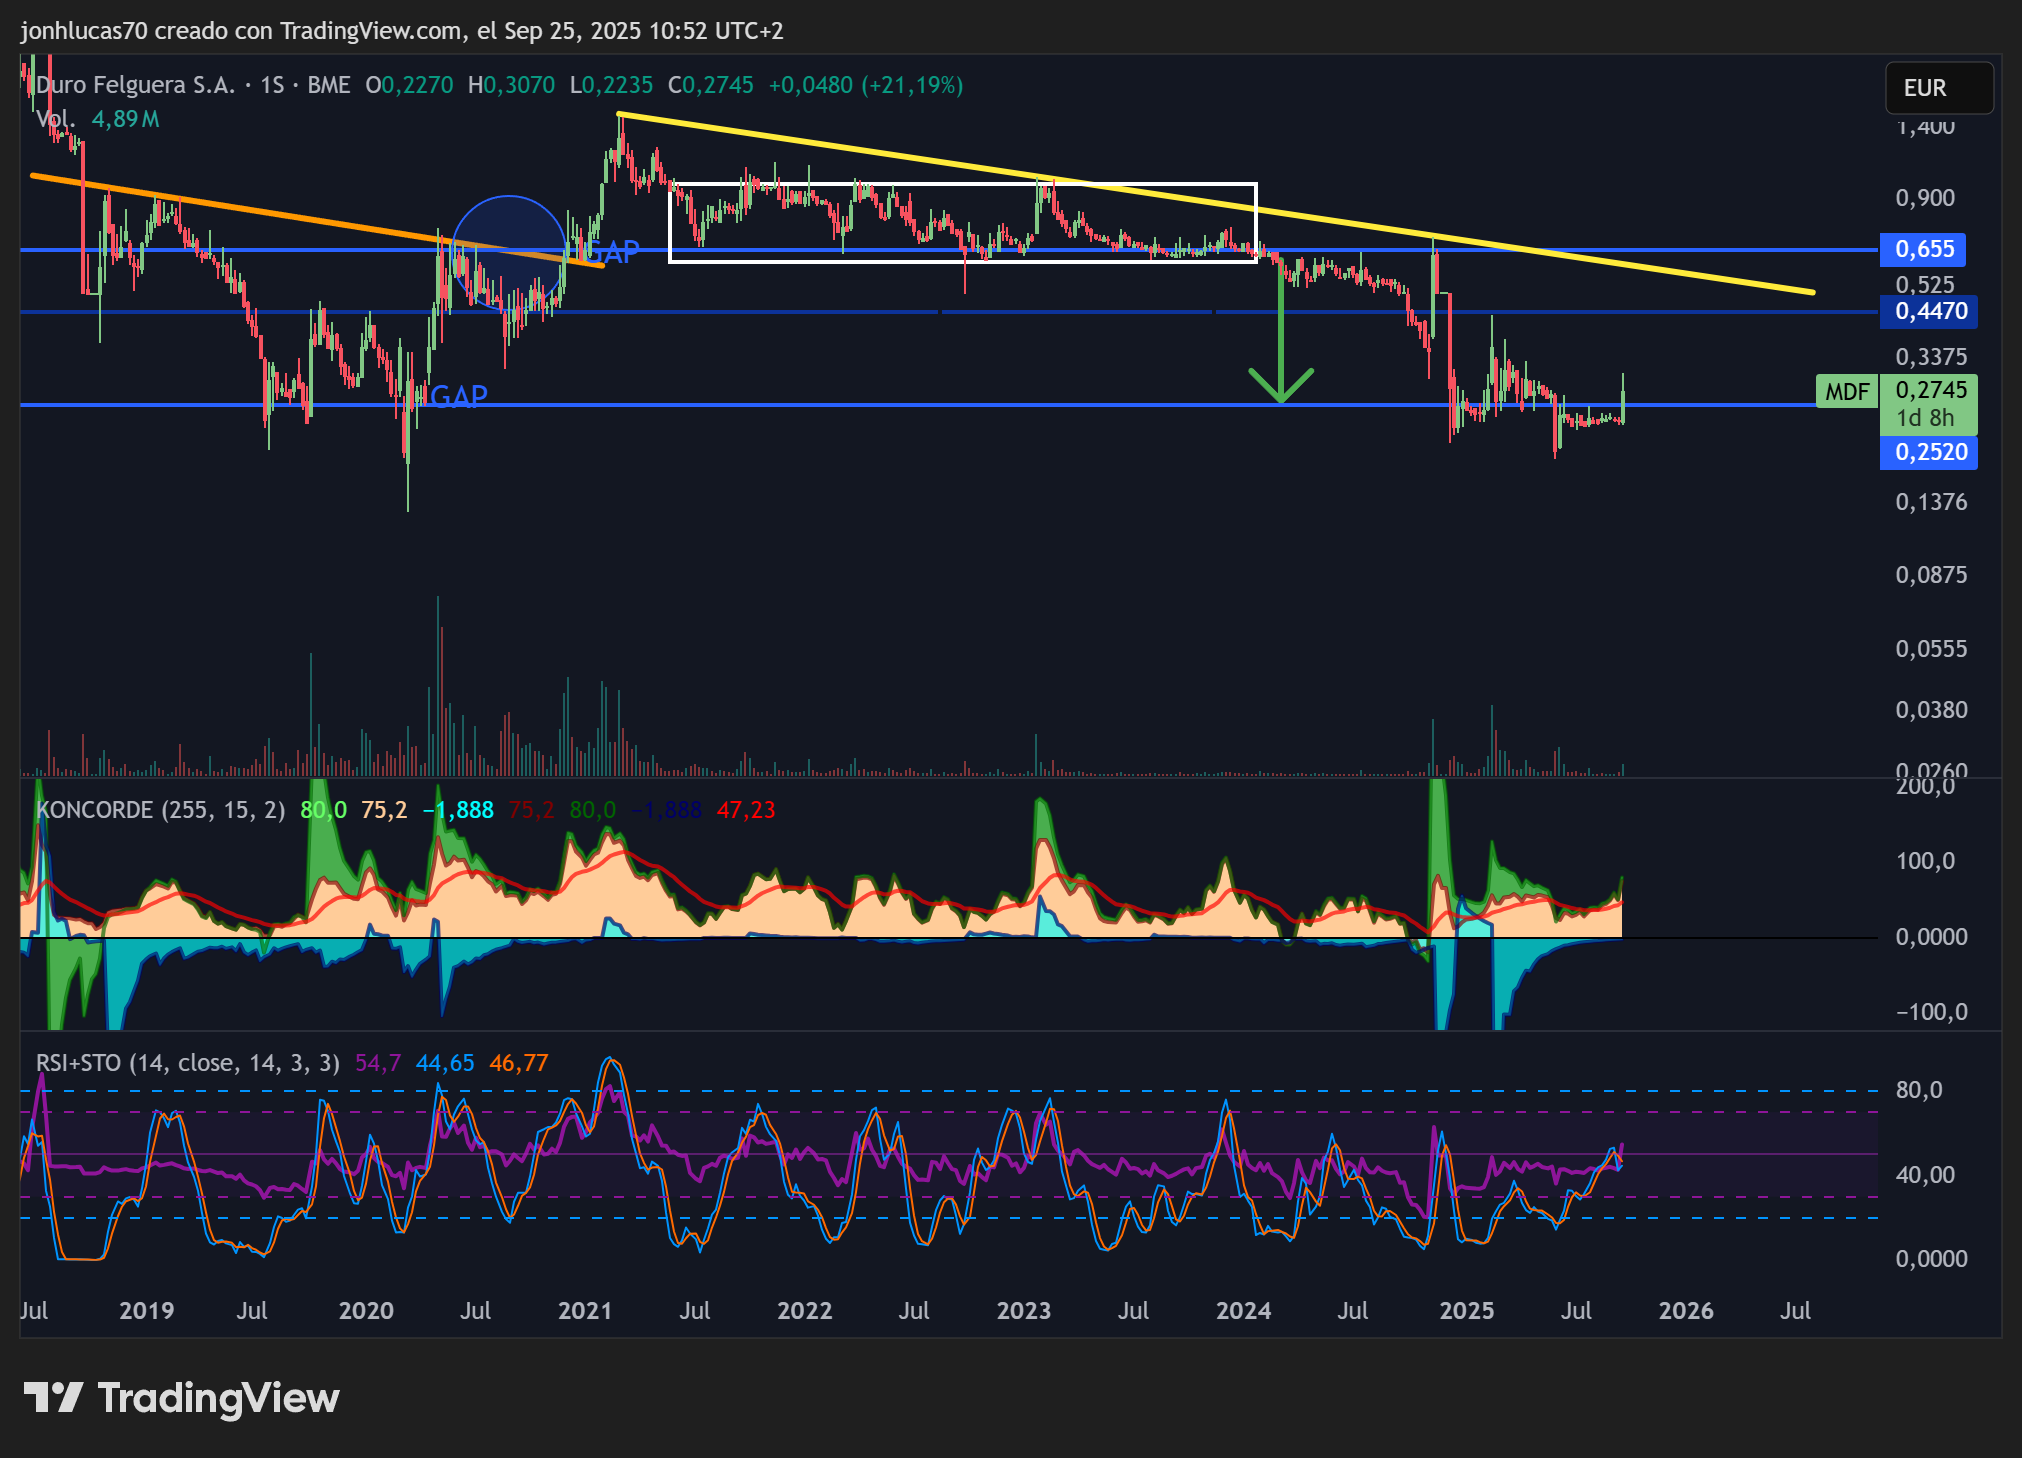Select the 0,2520 price level label

pyautogui.click(x=1929, y=452)
